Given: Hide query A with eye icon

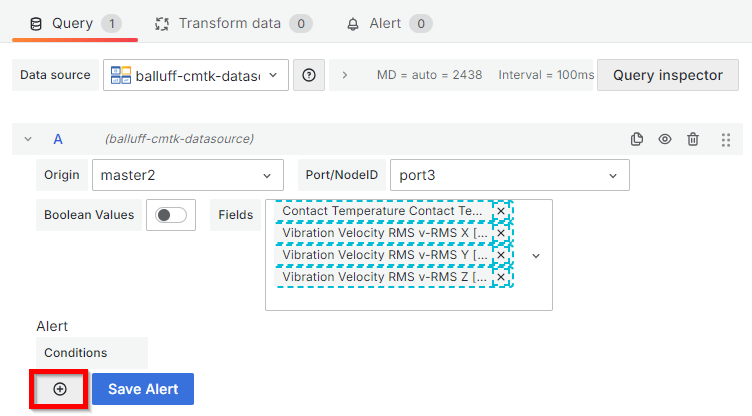Looking at the screenshot, I should (x=665, y=140).
